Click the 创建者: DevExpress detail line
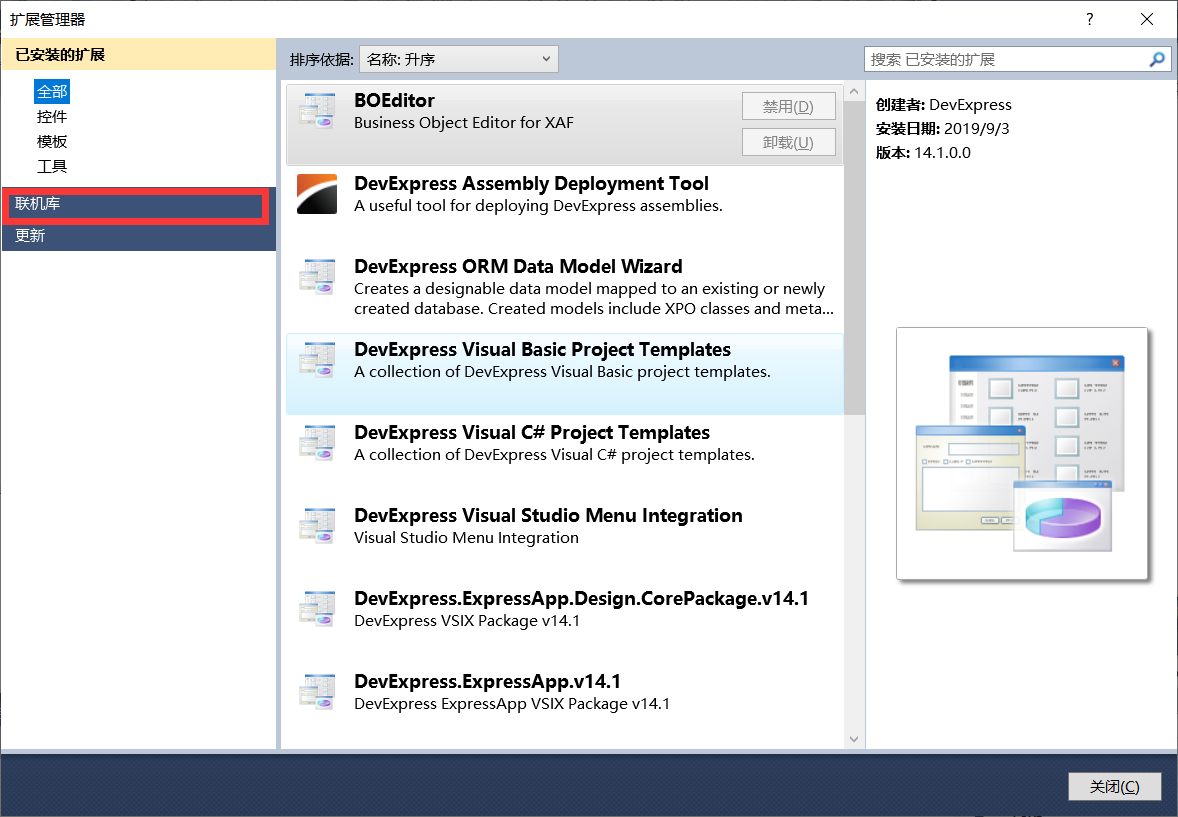Image resolution: width=1178 pixels, height=817 pixels. (944, 104)
